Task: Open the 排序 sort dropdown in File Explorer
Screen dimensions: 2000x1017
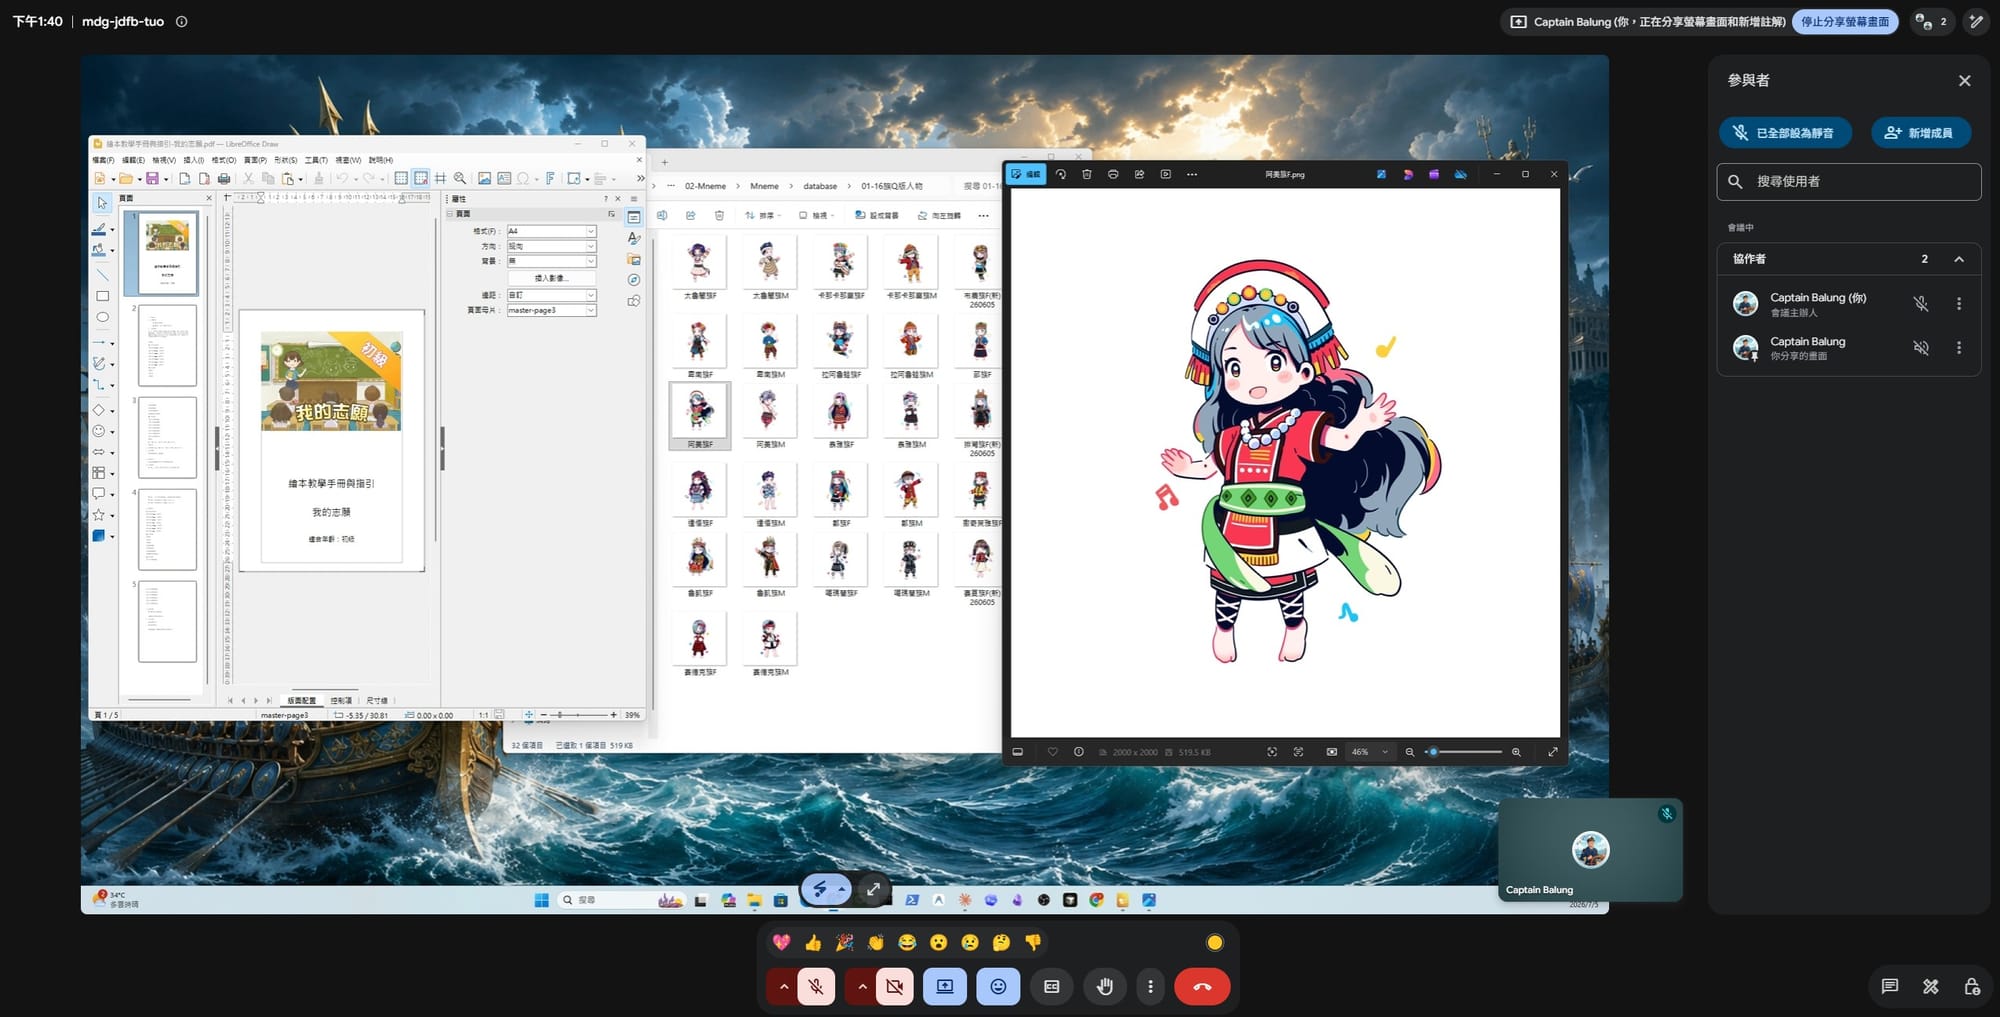Action: pos(764,215)
